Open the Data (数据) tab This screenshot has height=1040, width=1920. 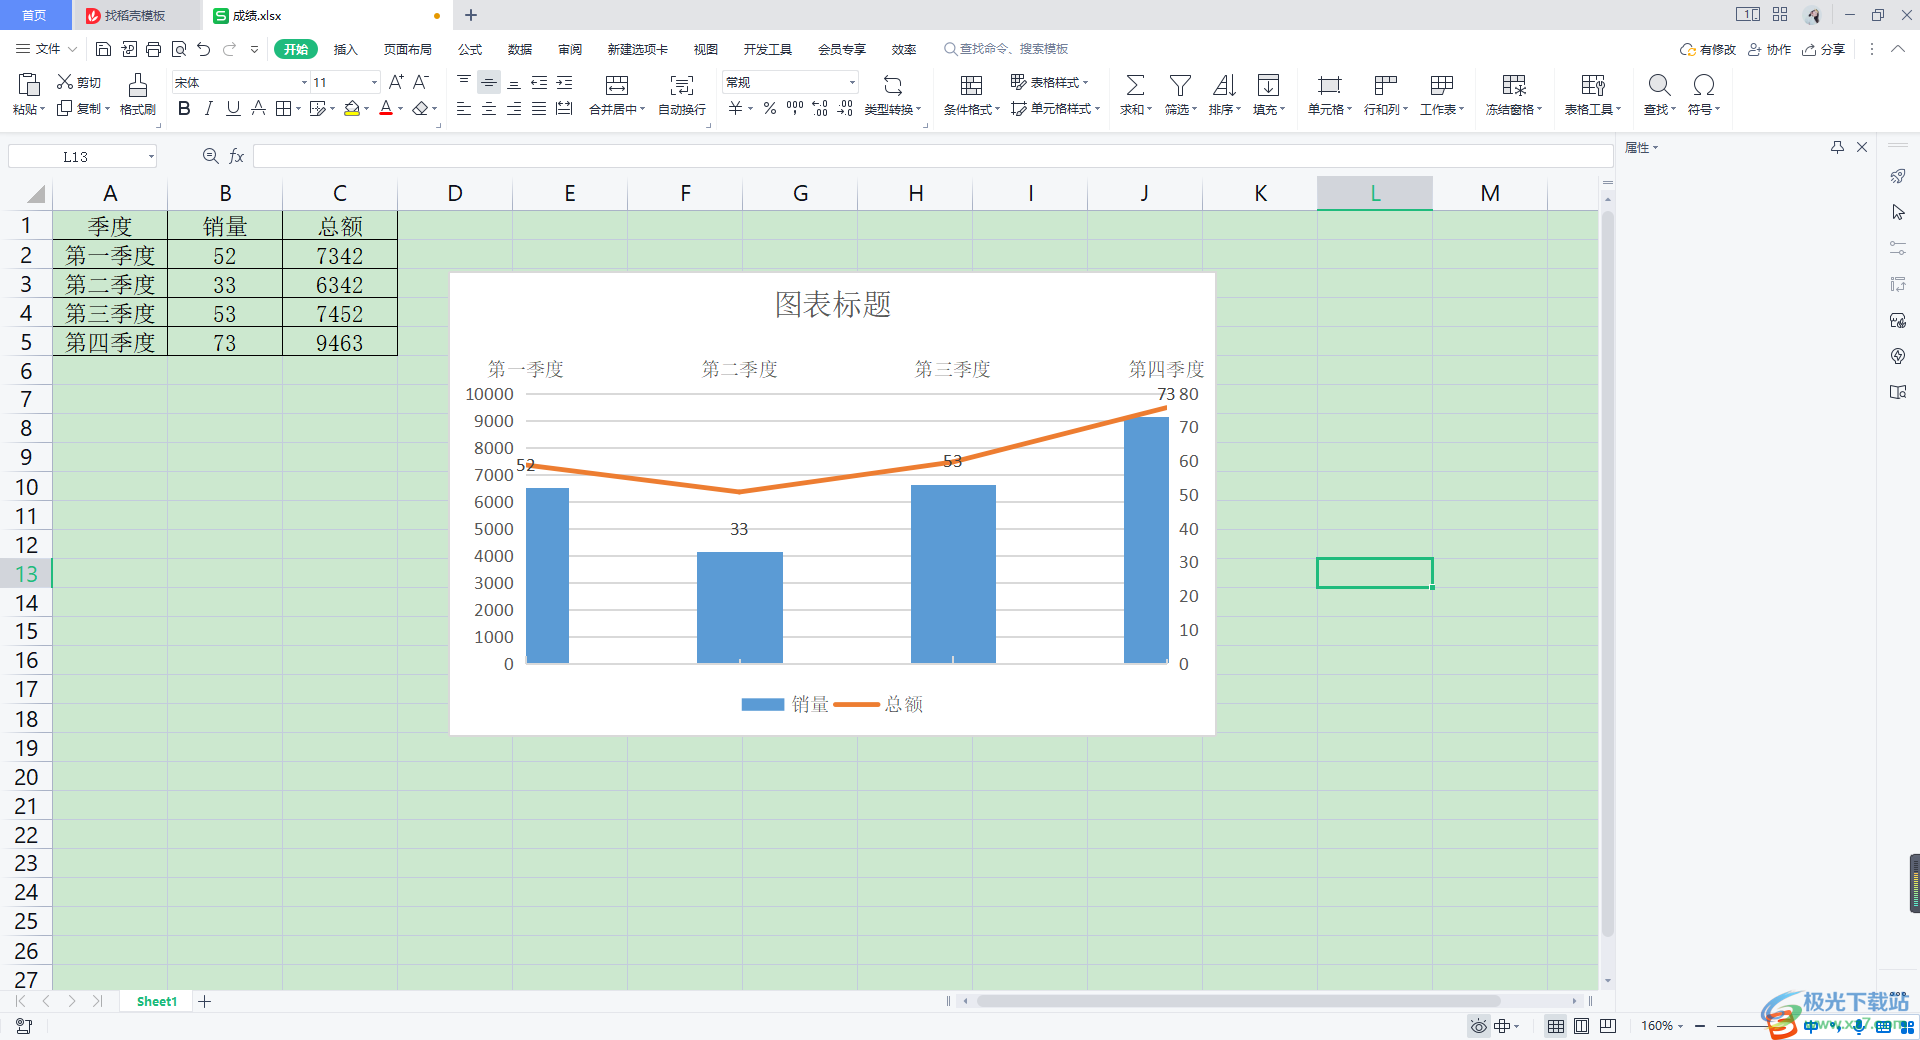tap(520, 49)
